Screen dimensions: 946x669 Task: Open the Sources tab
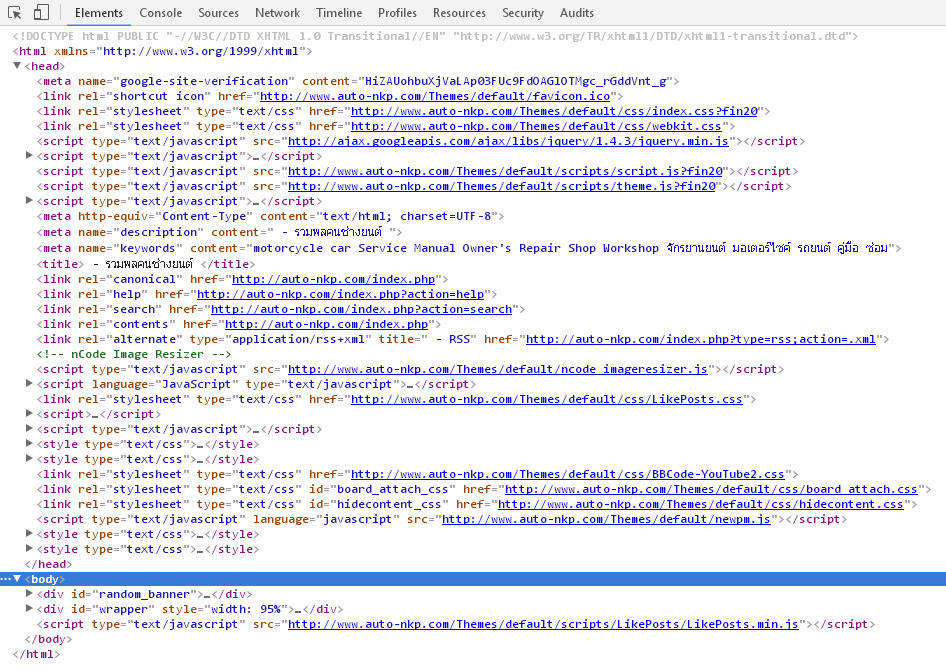pyautogui.click(x=218, y=13)
